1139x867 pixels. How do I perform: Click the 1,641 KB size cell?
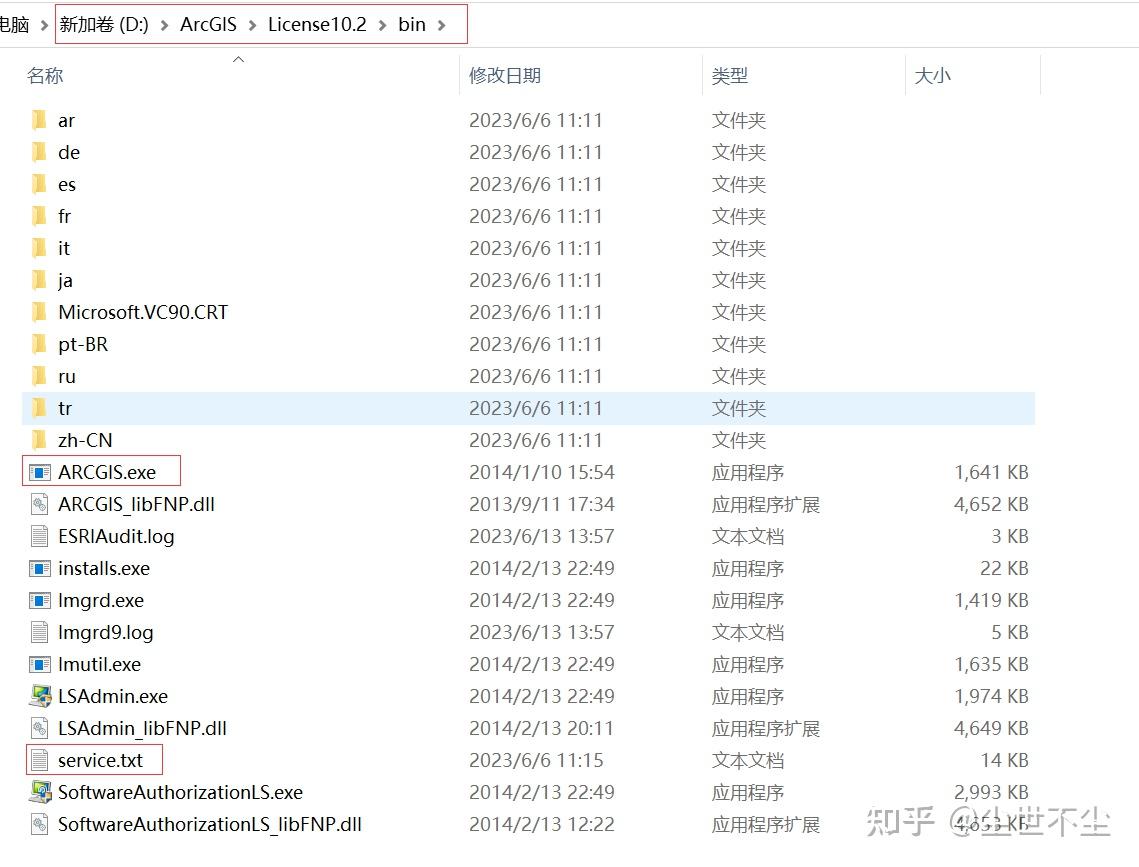coord(991,472)
